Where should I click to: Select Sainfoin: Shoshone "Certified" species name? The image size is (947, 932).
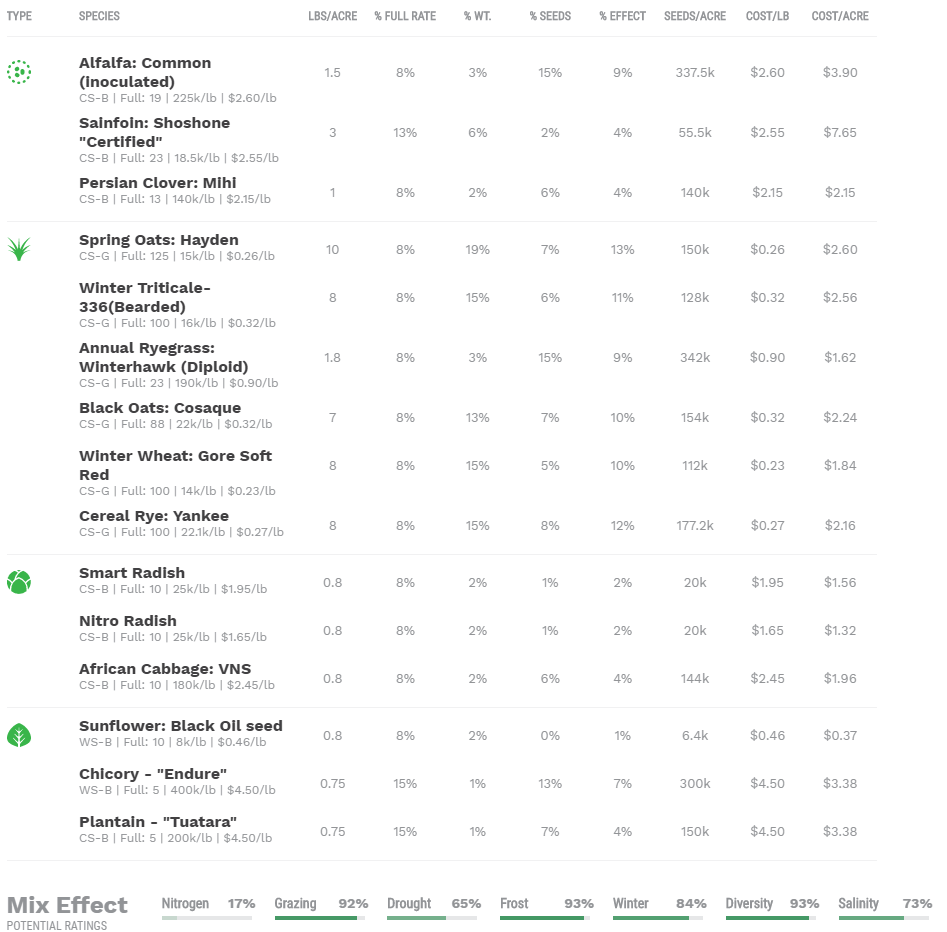coord(154,132)
